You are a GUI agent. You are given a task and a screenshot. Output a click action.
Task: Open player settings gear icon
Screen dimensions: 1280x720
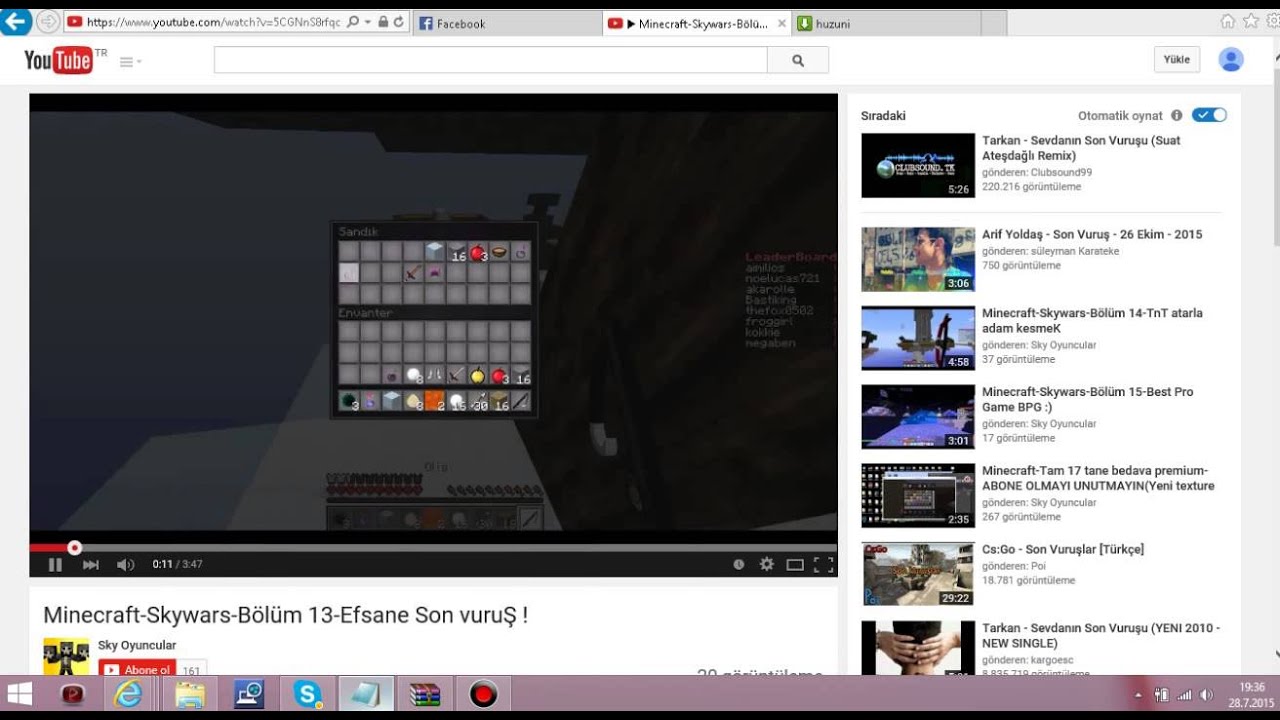click(x=767, y=564)
